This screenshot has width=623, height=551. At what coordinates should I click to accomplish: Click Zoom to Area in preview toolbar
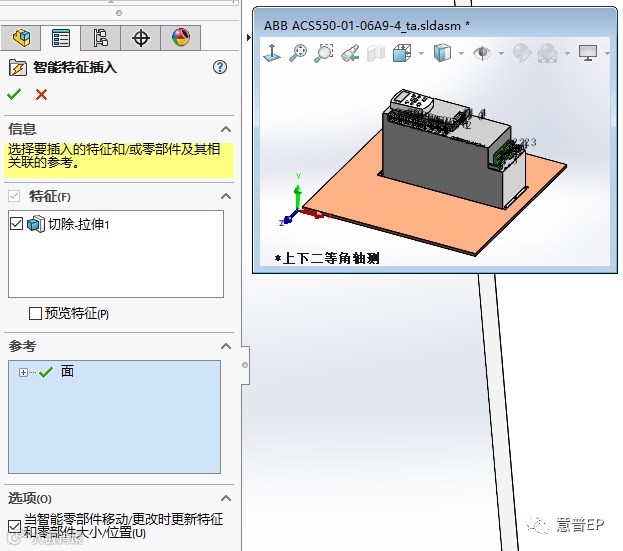(324, 53)
